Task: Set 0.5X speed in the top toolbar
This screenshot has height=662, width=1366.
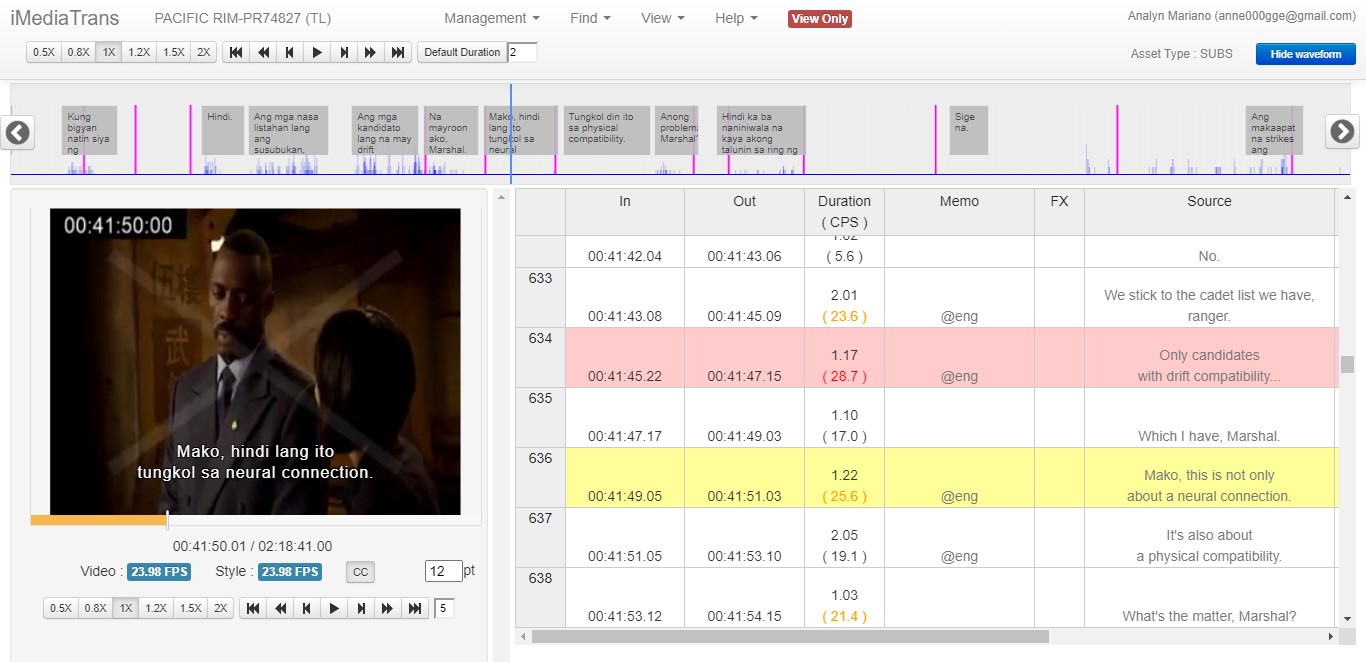Action: click(x=44, y=52)
